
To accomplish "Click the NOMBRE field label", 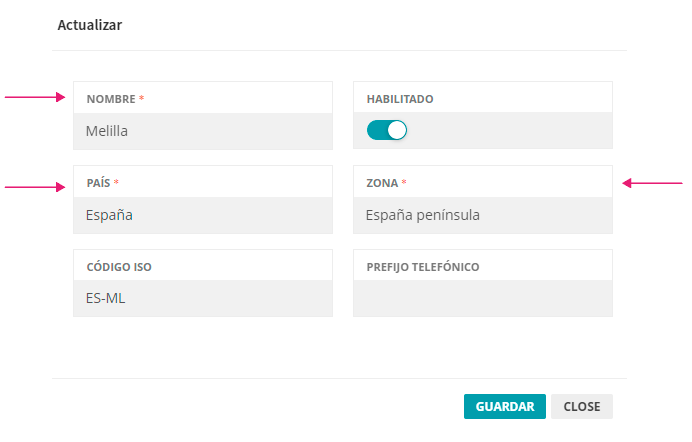I will [x=110, y=99].
